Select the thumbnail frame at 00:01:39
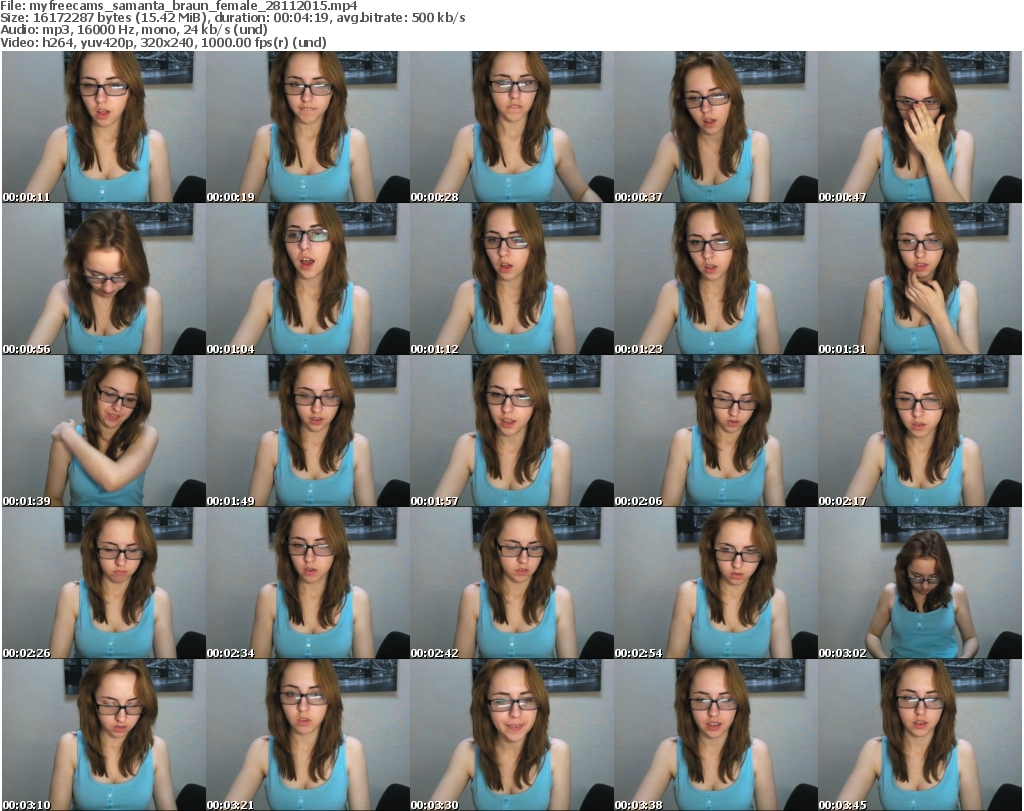This screenshot has width=1024, height=811. coord(104,431)
